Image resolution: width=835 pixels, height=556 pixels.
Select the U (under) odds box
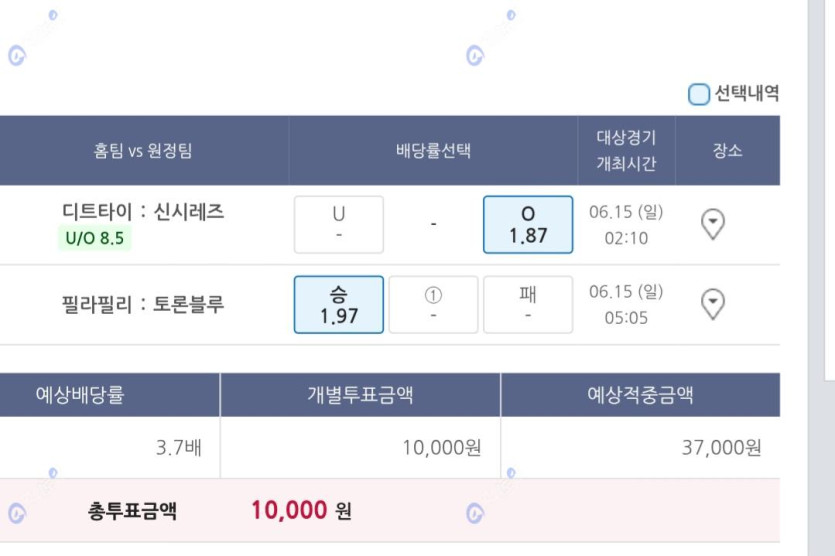(339, 224)
